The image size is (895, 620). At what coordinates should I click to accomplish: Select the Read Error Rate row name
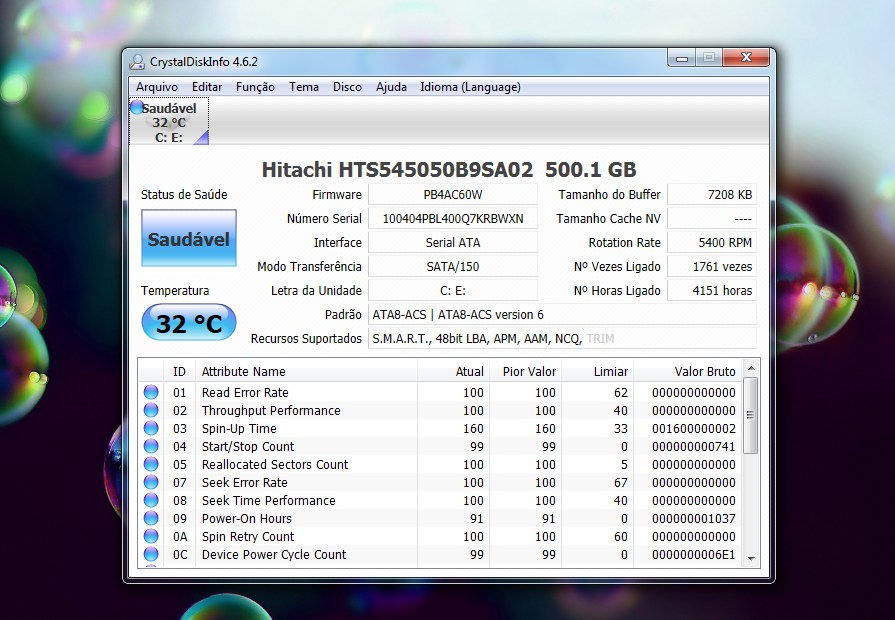[245, 392]
